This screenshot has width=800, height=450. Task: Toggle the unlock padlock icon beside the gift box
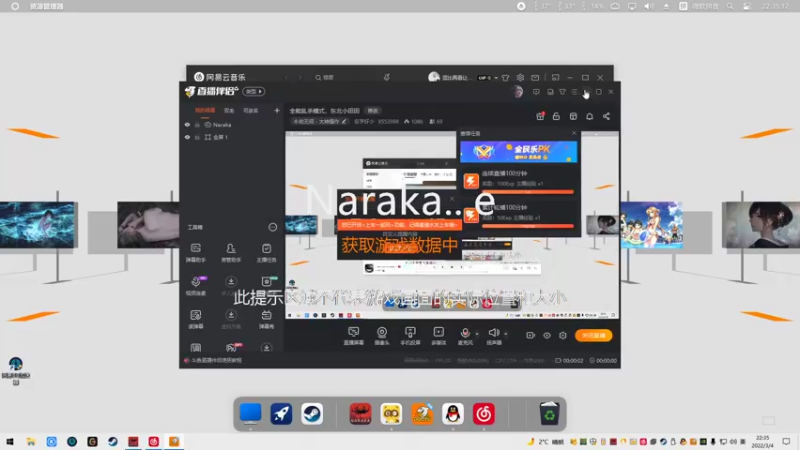click(556, 116)
